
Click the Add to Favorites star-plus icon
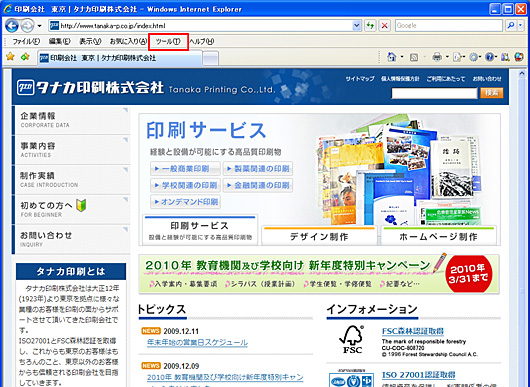tap(25, 57)
